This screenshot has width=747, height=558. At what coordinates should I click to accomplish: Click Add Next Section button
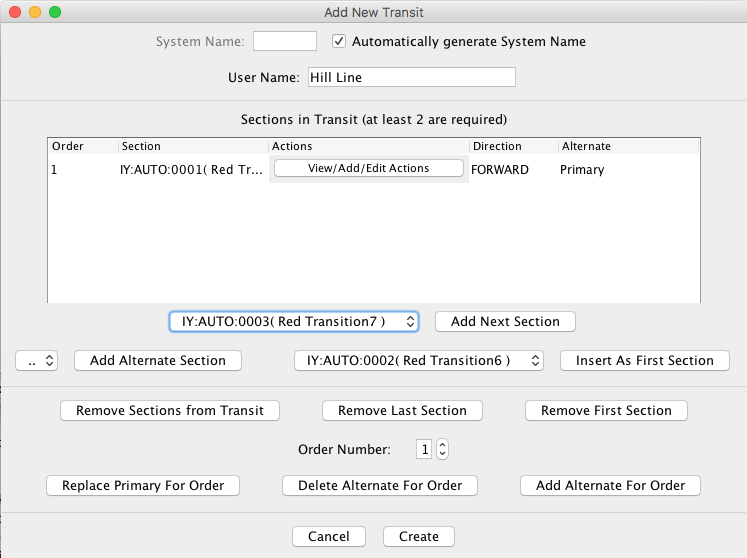click(505, 322)
